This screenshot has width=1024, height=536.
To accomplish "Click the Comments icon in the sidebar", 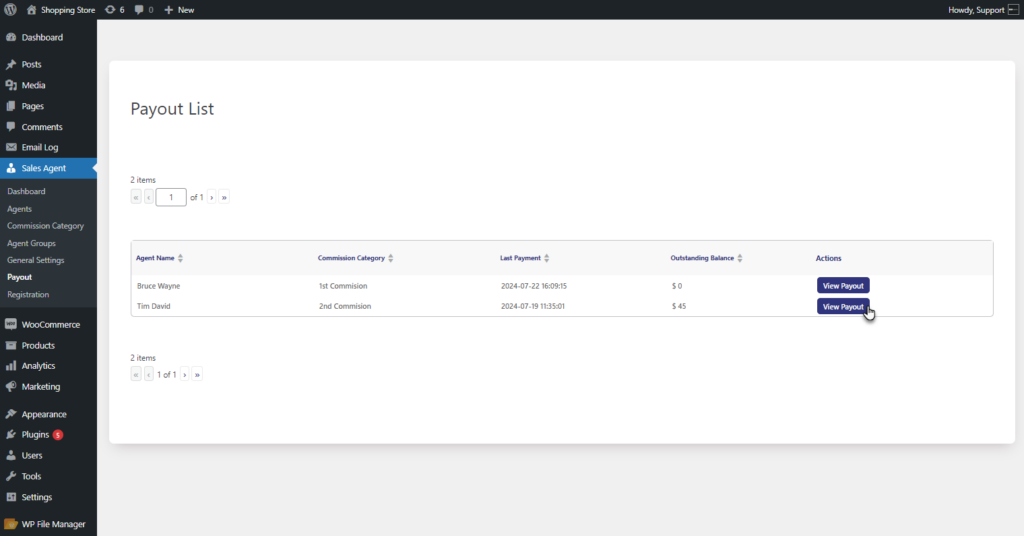I will pos(11,127).
